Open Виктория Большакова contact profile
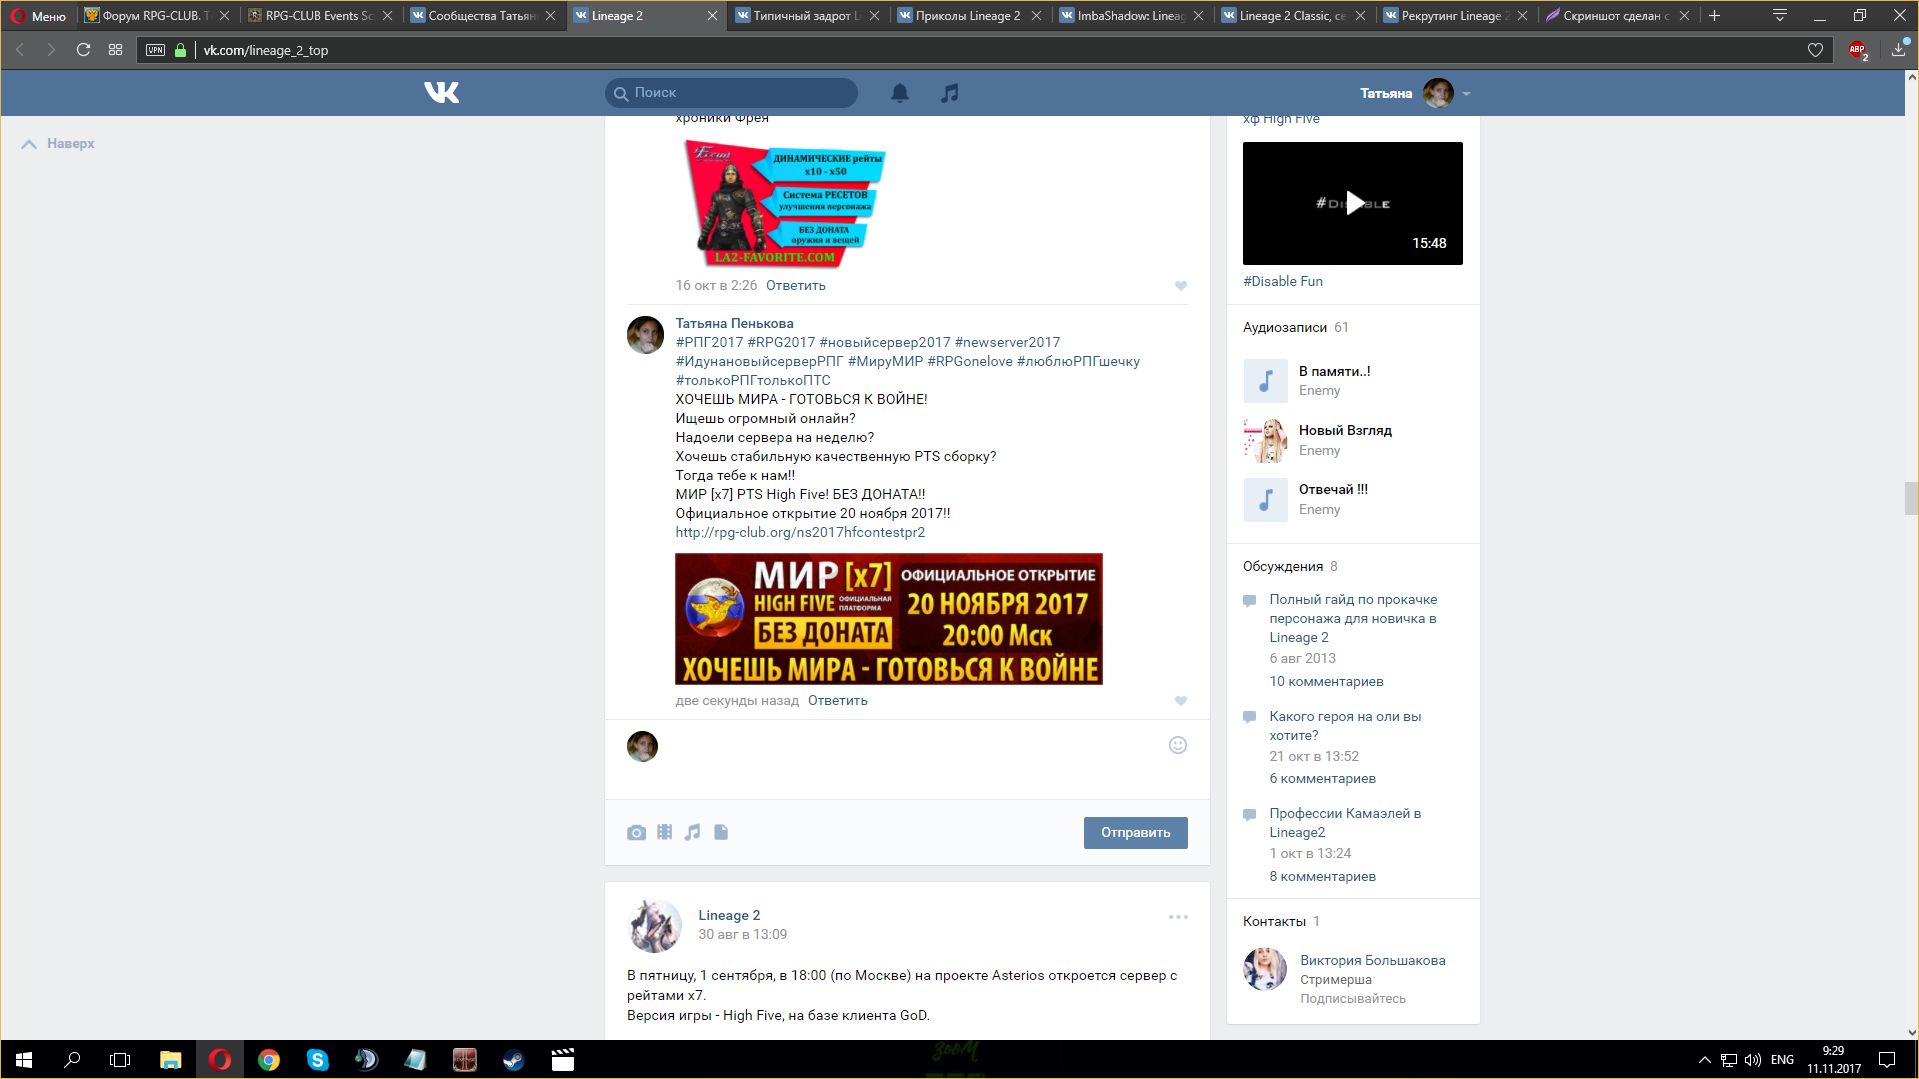The width and height of the screenshot is (1919, 1079). 1372,961
